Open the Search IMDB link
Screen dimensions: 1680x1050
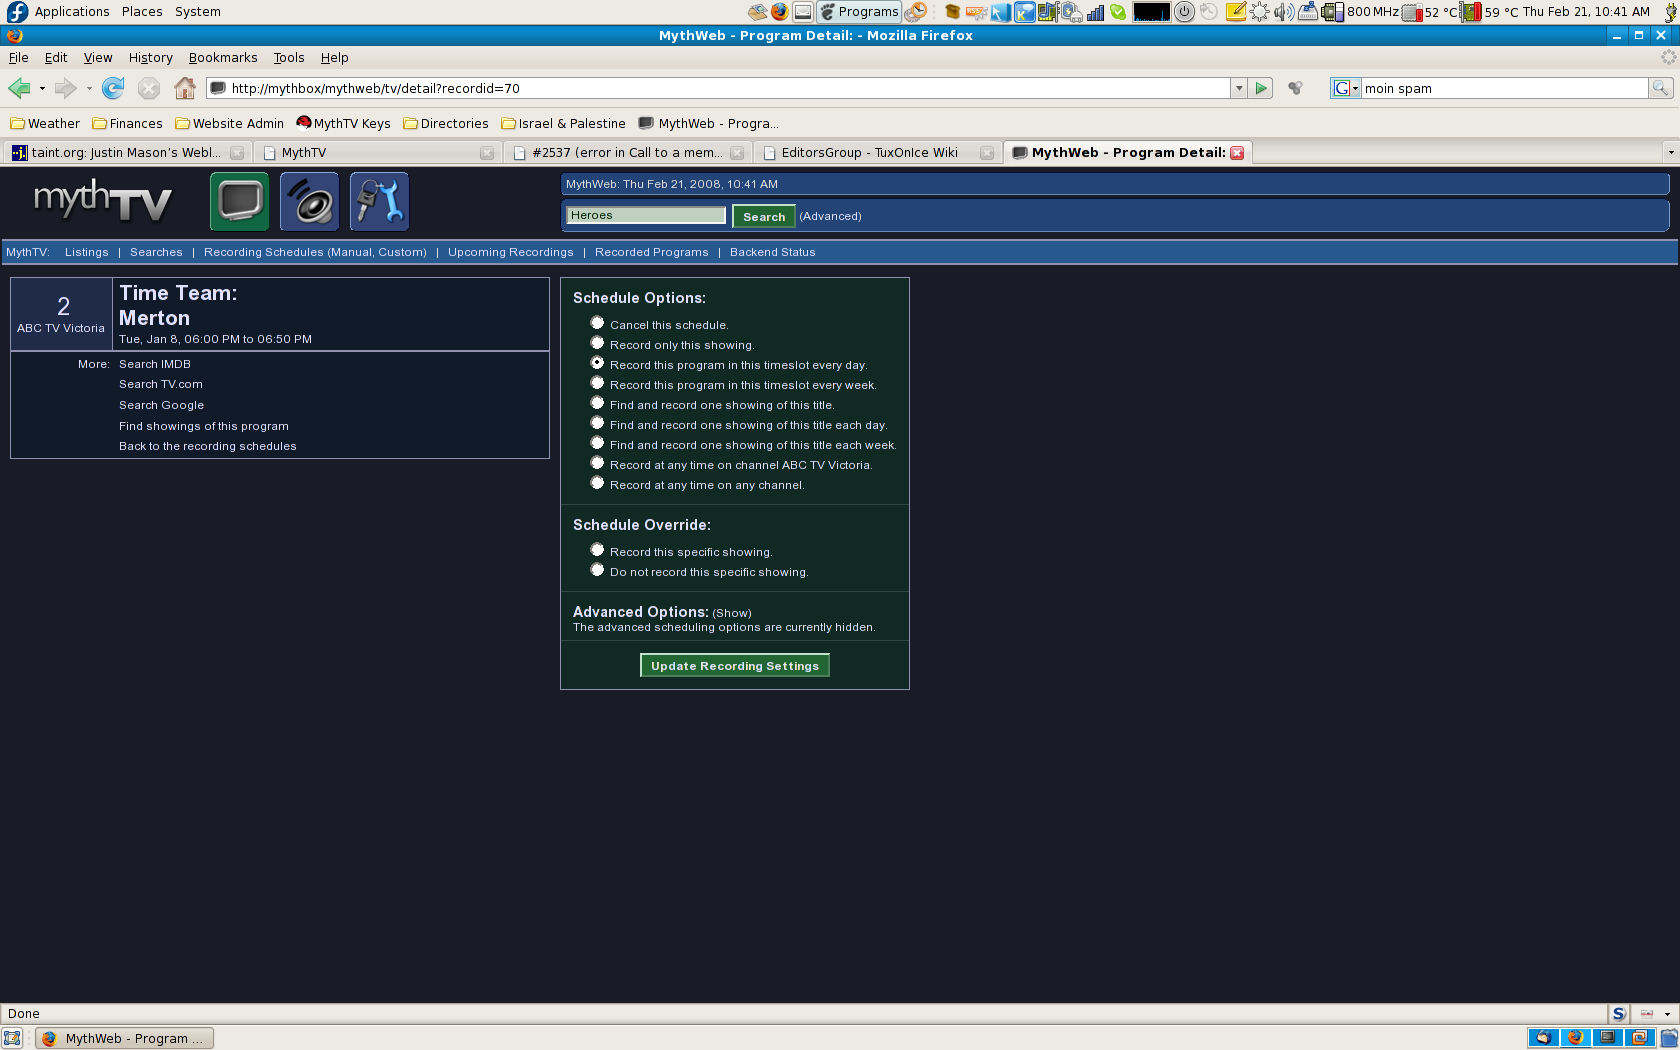coord(154,364)
